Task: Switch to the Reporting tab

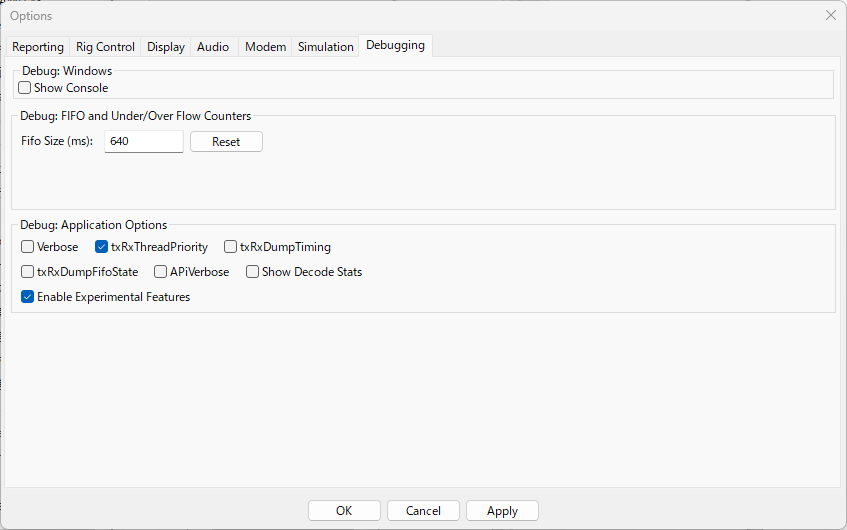Action: pyautogui.click(x=38, y=47)
